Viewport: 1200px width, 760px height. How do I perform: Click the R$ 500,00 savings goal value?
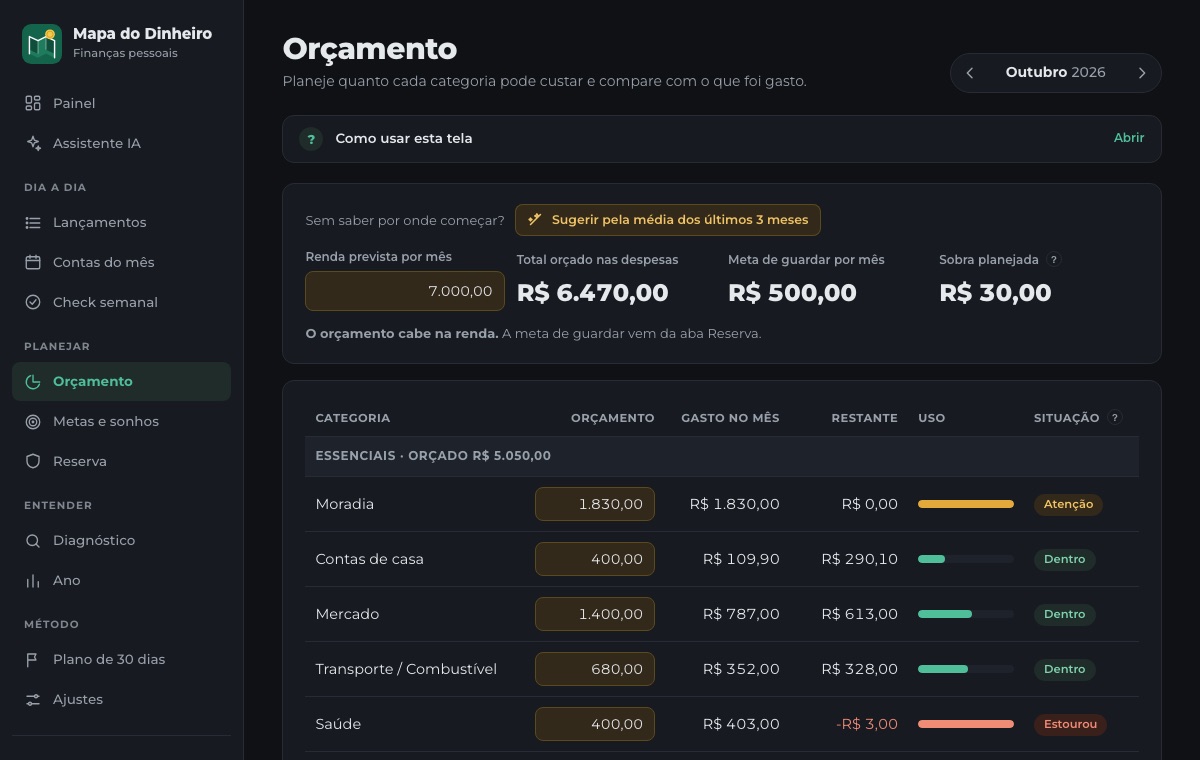click(792, 293)
